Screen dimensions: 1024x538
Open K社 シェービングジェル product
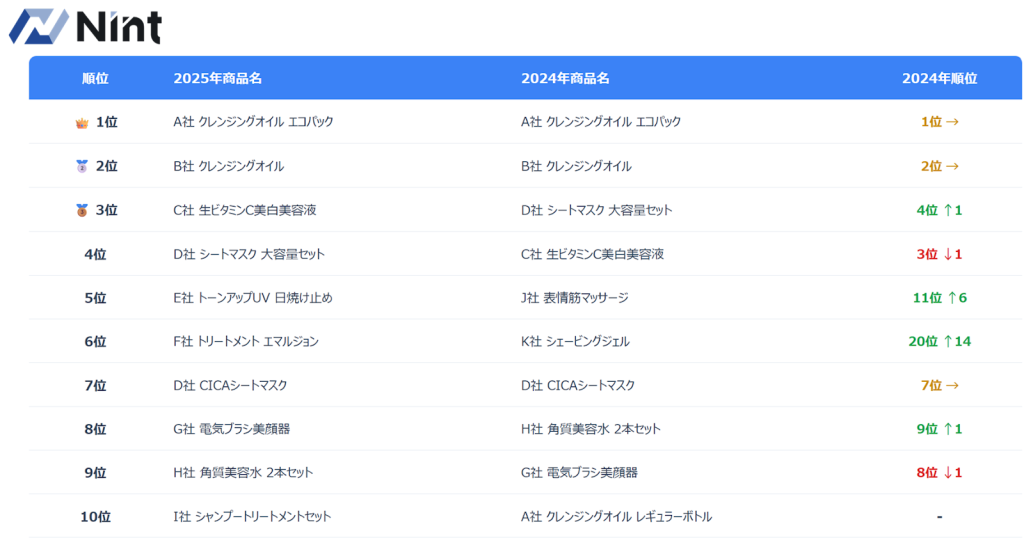[575, 342]
